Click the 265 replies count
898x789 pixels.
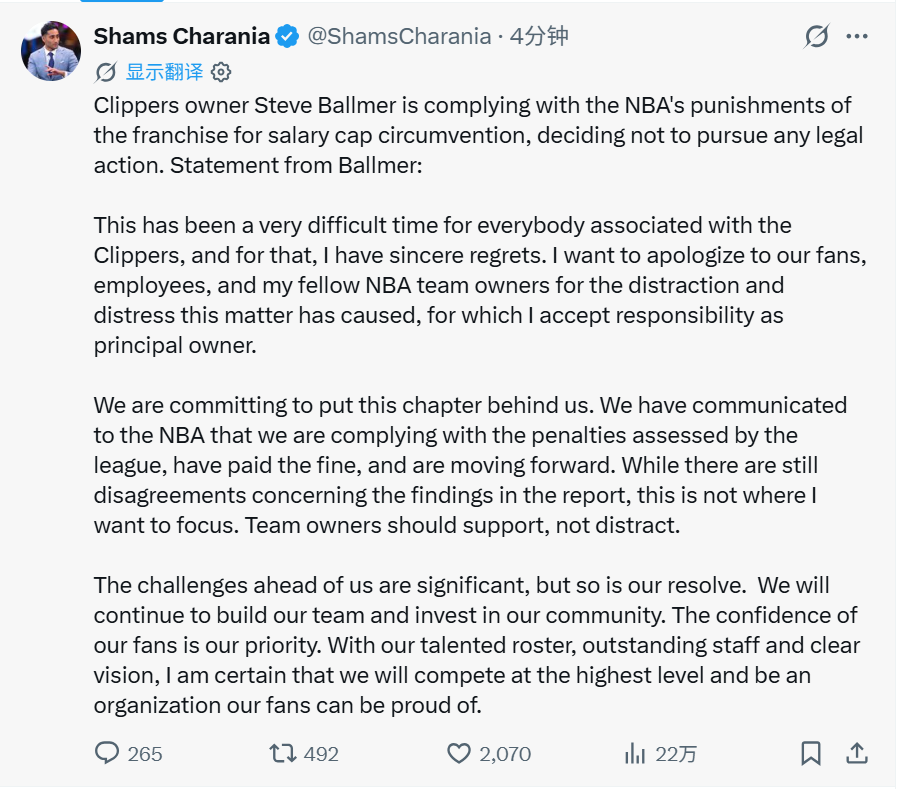(145, 754)
